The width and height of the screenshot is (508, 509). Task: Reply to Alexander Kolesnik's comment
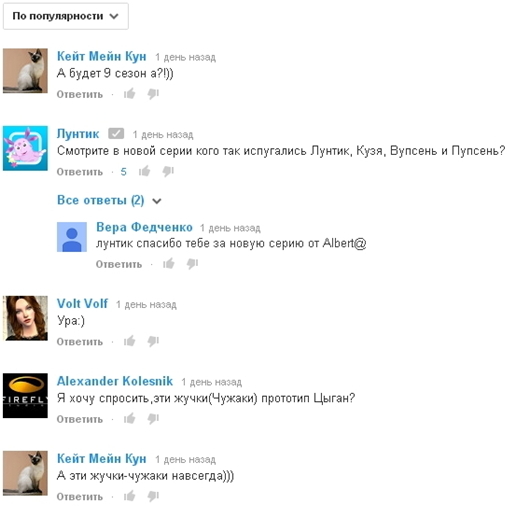(x=80, y=419)
